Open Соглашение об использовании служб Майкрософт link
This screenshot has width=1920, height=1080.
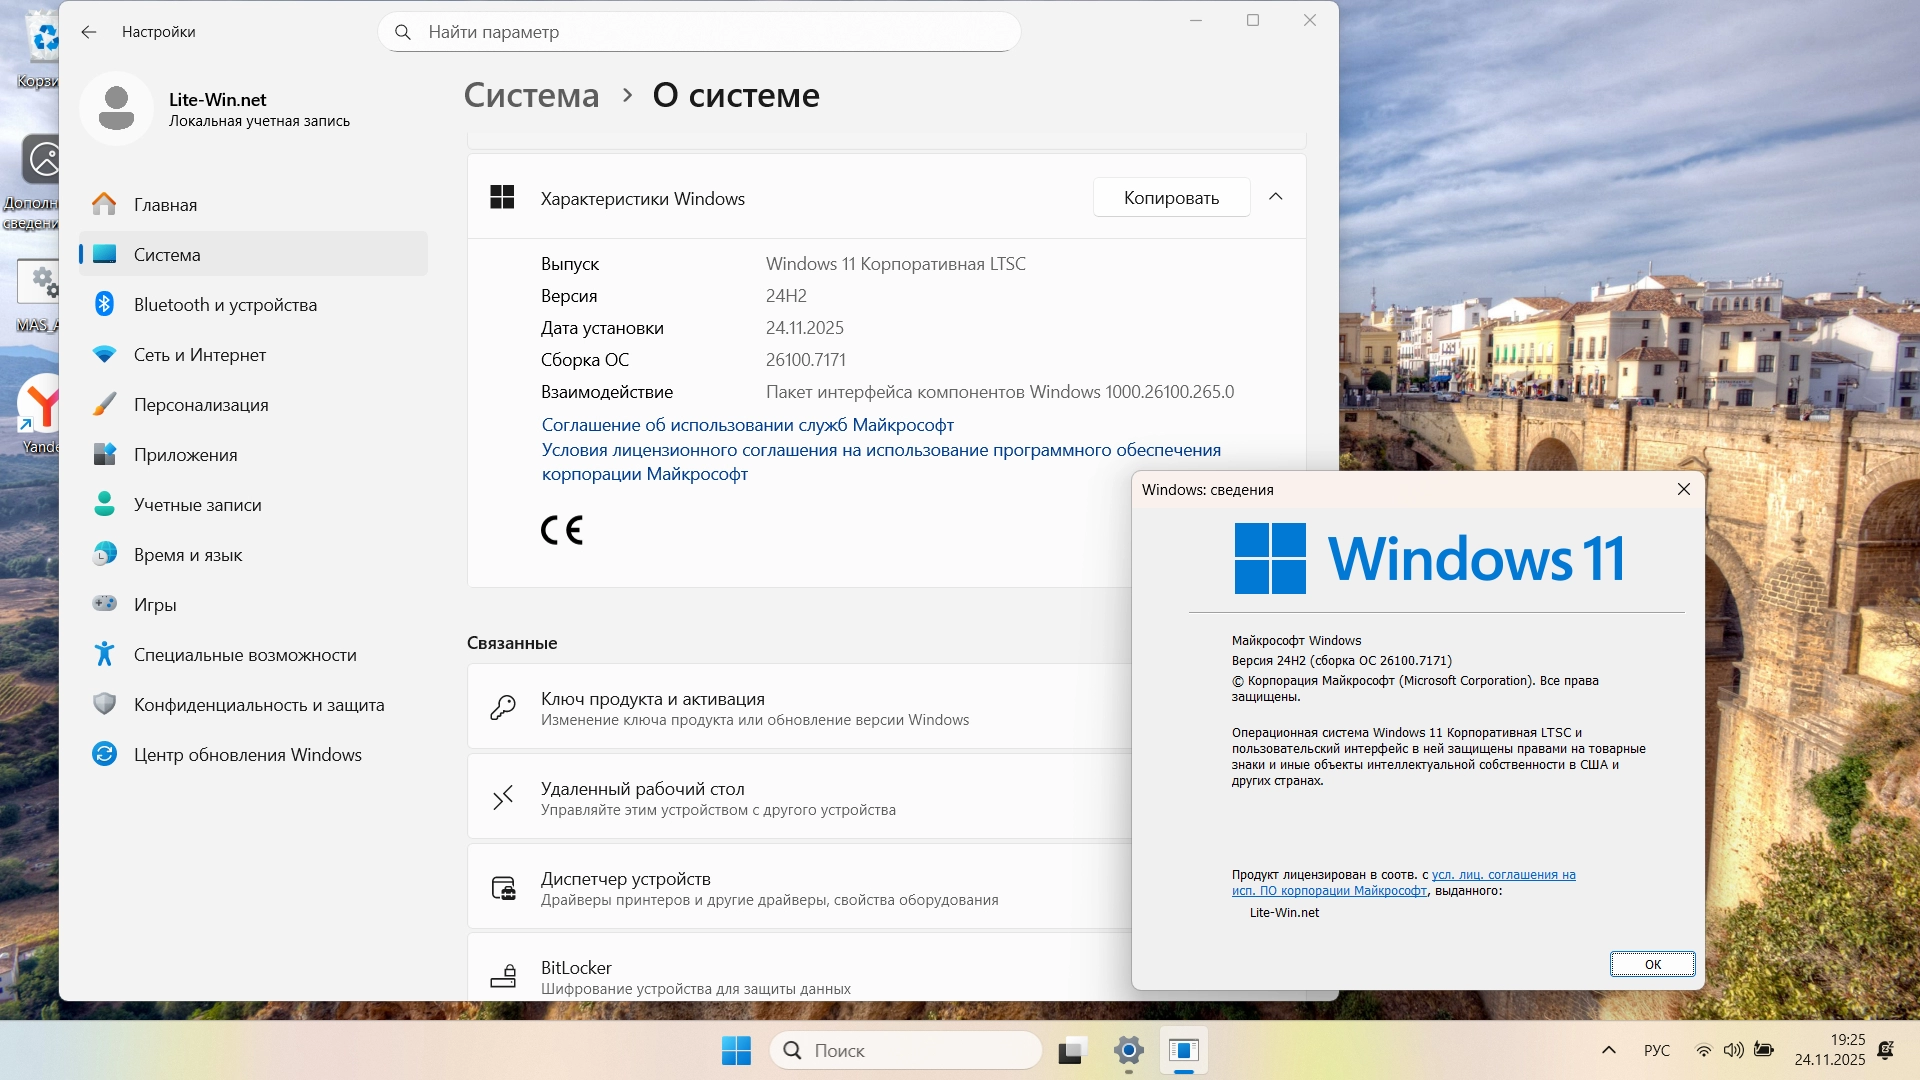coord(747,425)
